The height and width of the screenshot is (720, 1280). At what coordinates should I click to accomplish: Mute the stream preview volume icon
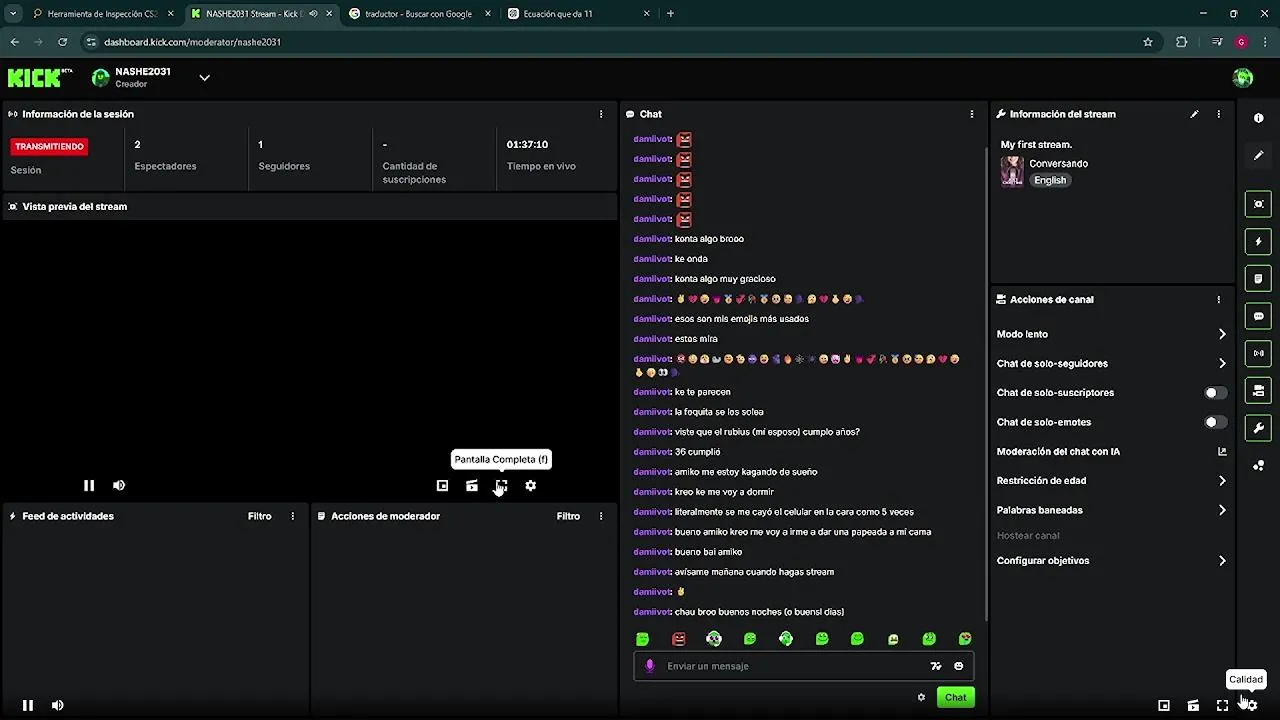tap(119, 485)
